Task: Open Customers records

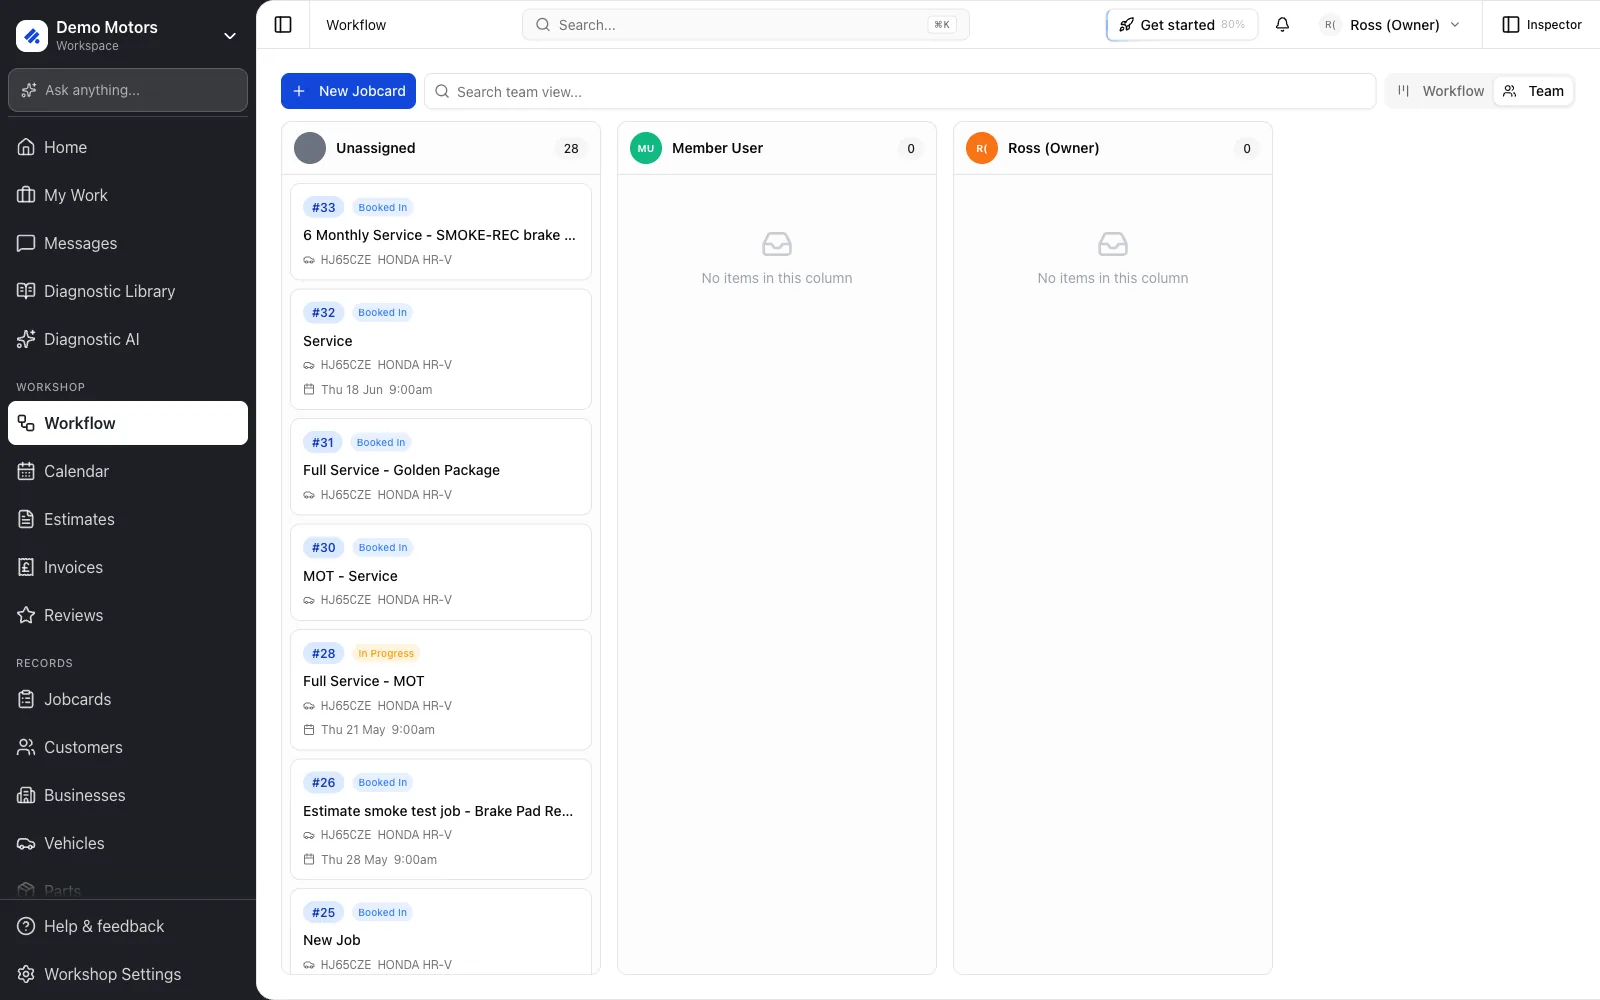Action: pyautogui.click(x=128, y=747)
